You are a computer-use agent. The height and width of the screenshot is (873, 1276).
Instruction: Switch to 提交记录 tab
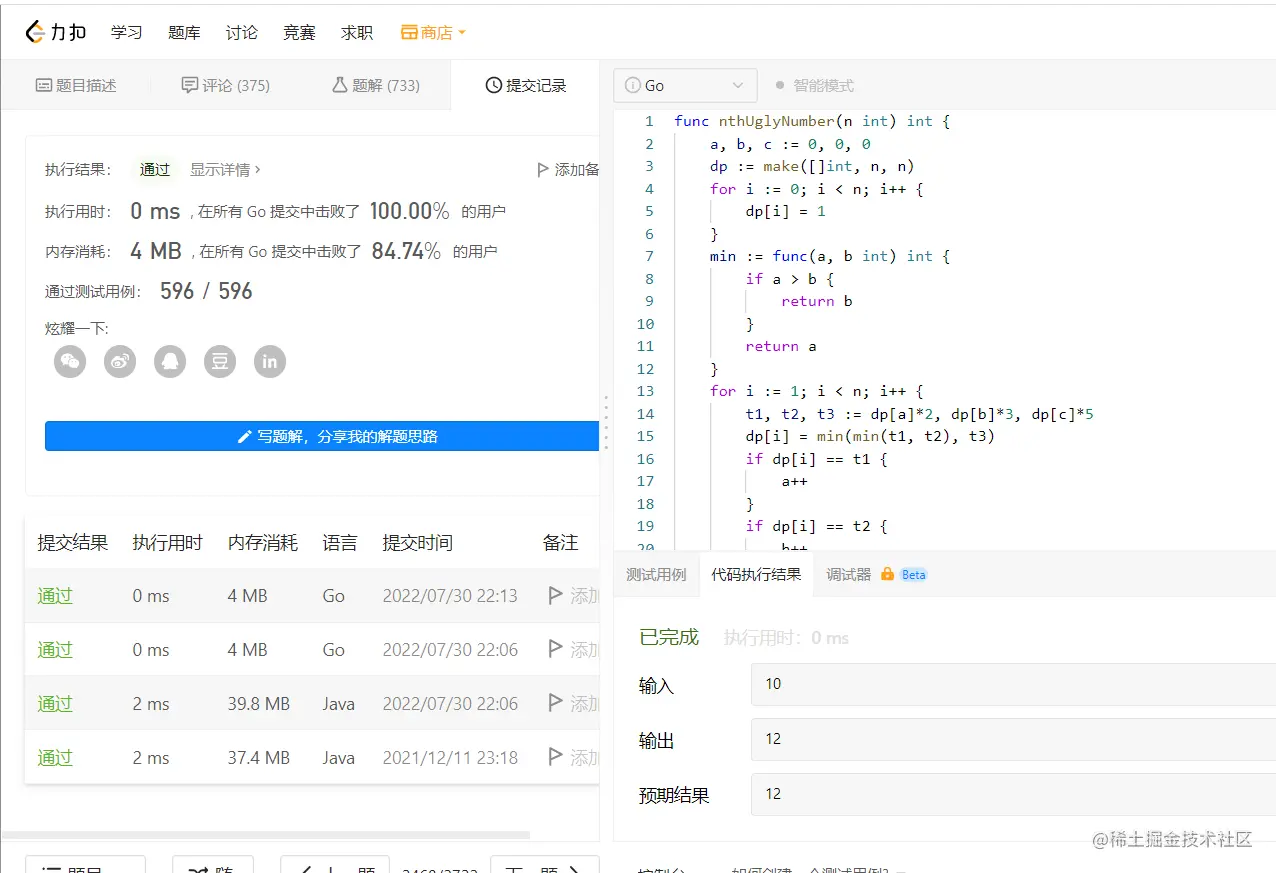tap(526, 86)
